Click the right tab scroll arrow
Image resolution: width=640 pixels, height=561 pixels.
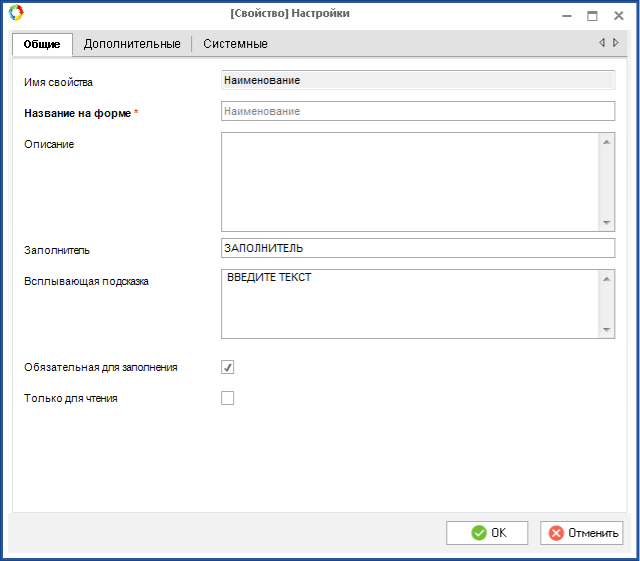(616, 43)
